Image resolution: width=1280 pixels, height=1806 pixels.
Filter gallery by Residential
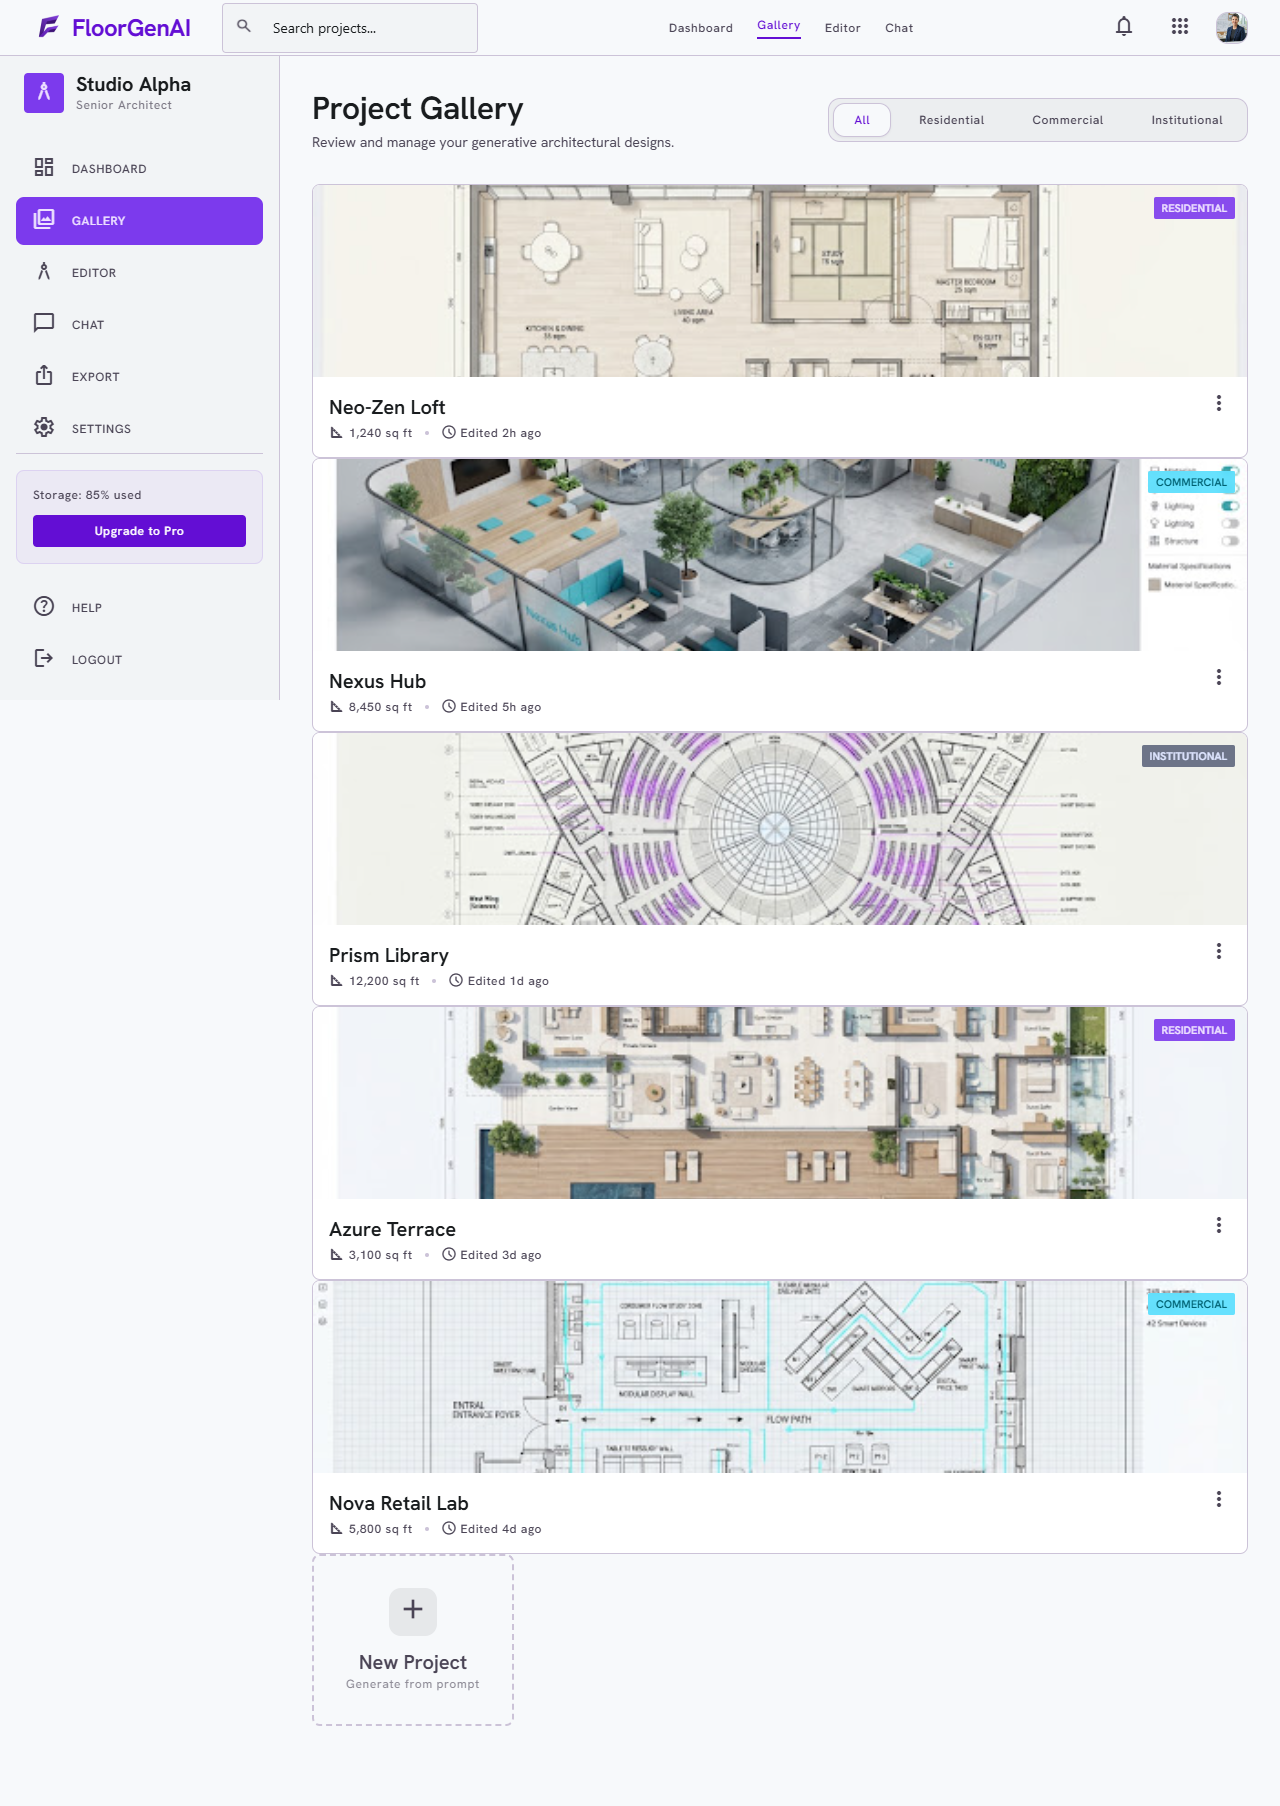pos(951,120)
